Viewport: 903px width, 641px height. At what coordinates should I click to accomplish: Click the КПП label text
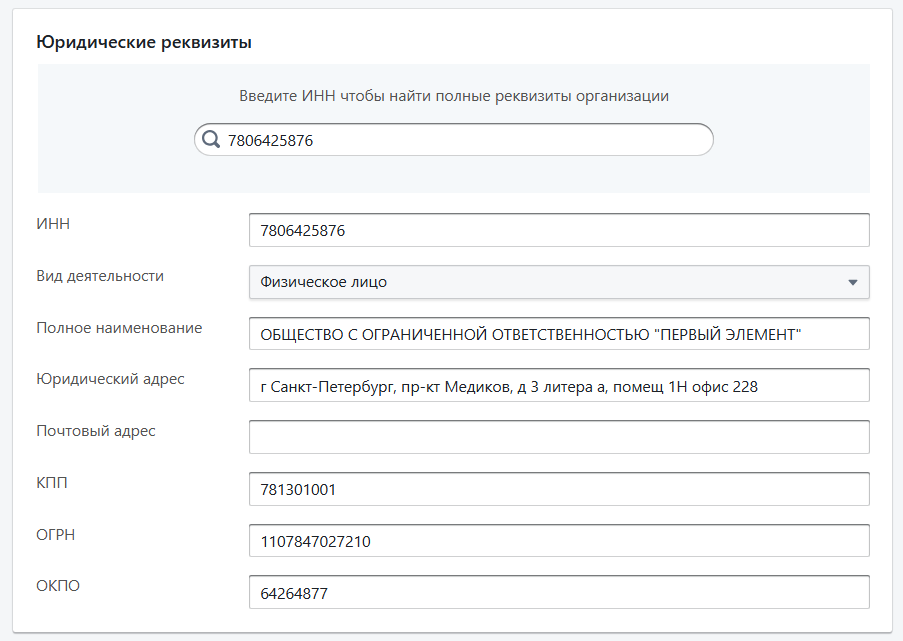(52, 483)
